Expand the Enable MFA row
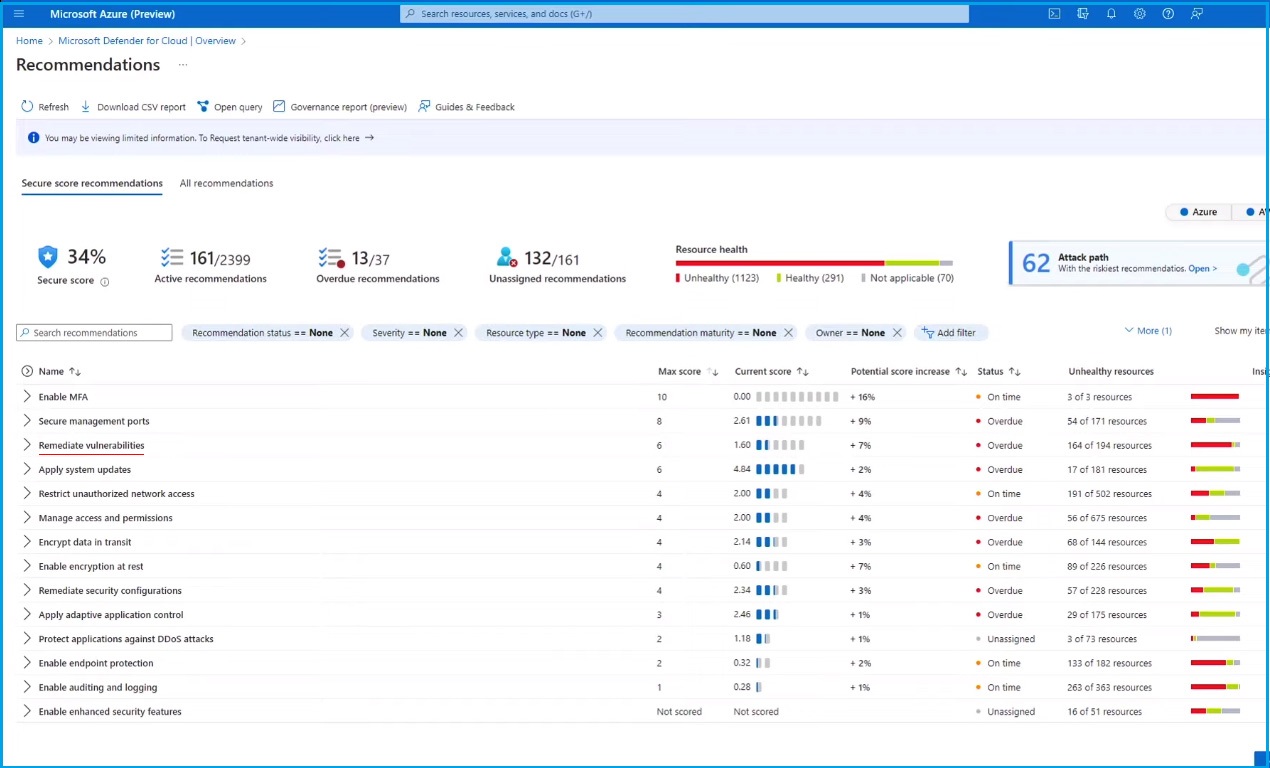The width and height of the screenshot is (1270, 768). pos(27,397)
